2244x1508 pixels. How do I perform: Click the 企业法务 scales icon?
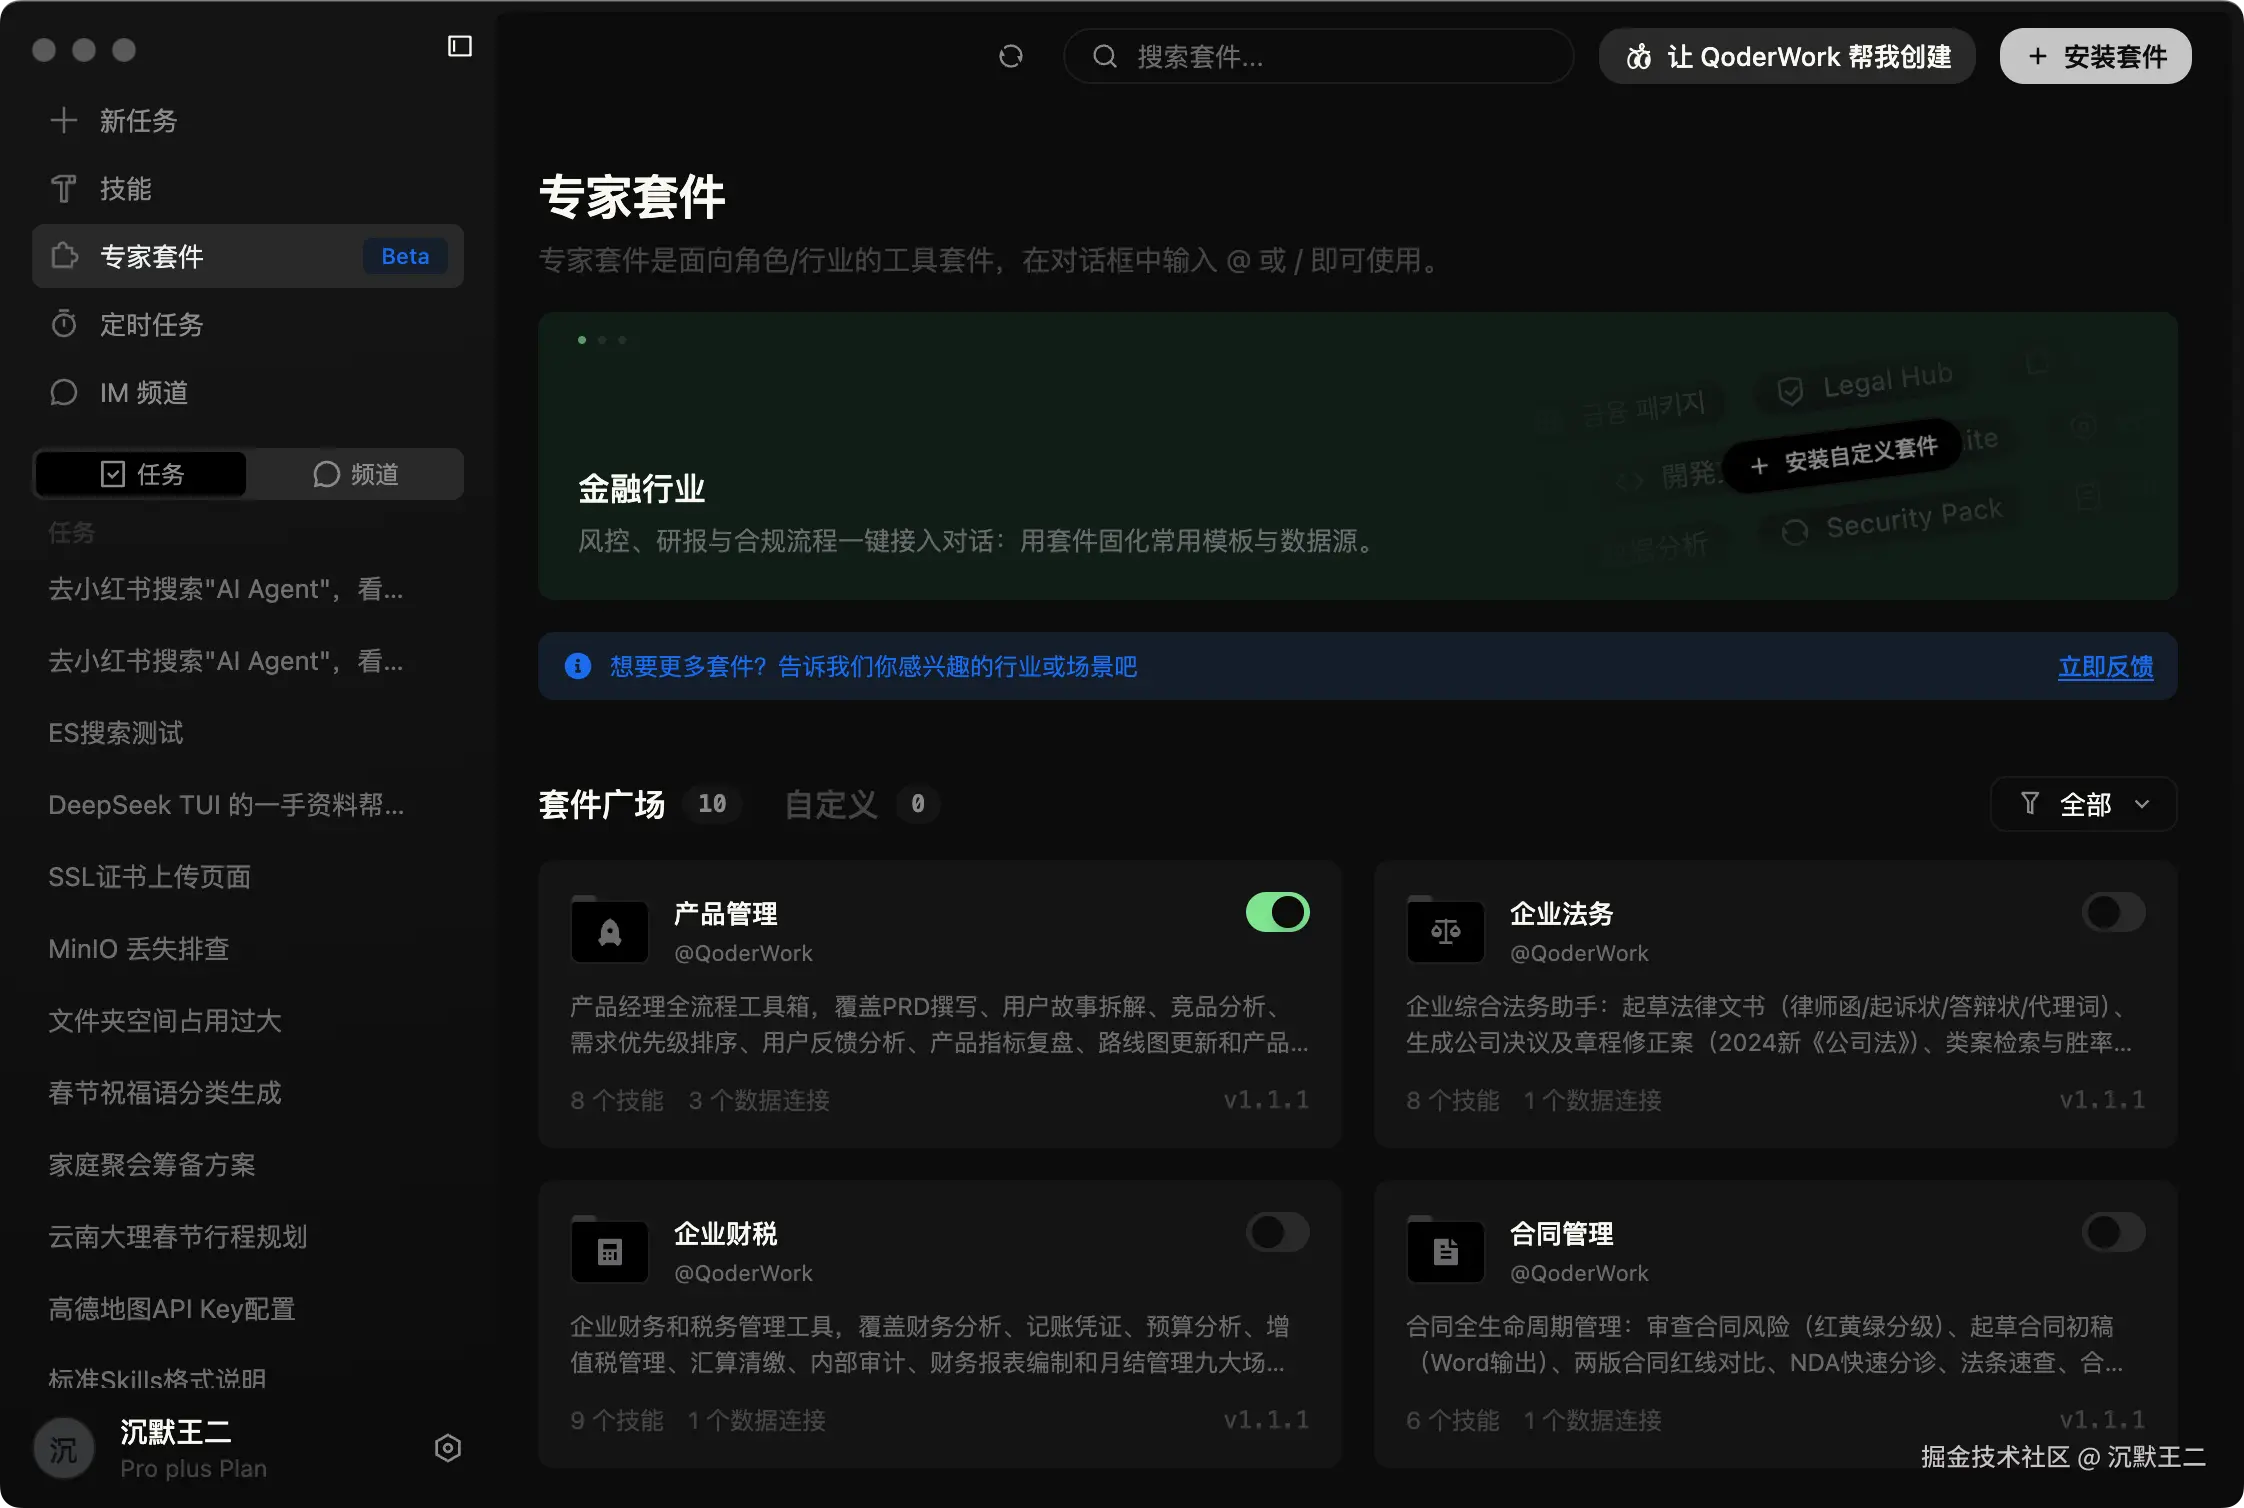1446,931
